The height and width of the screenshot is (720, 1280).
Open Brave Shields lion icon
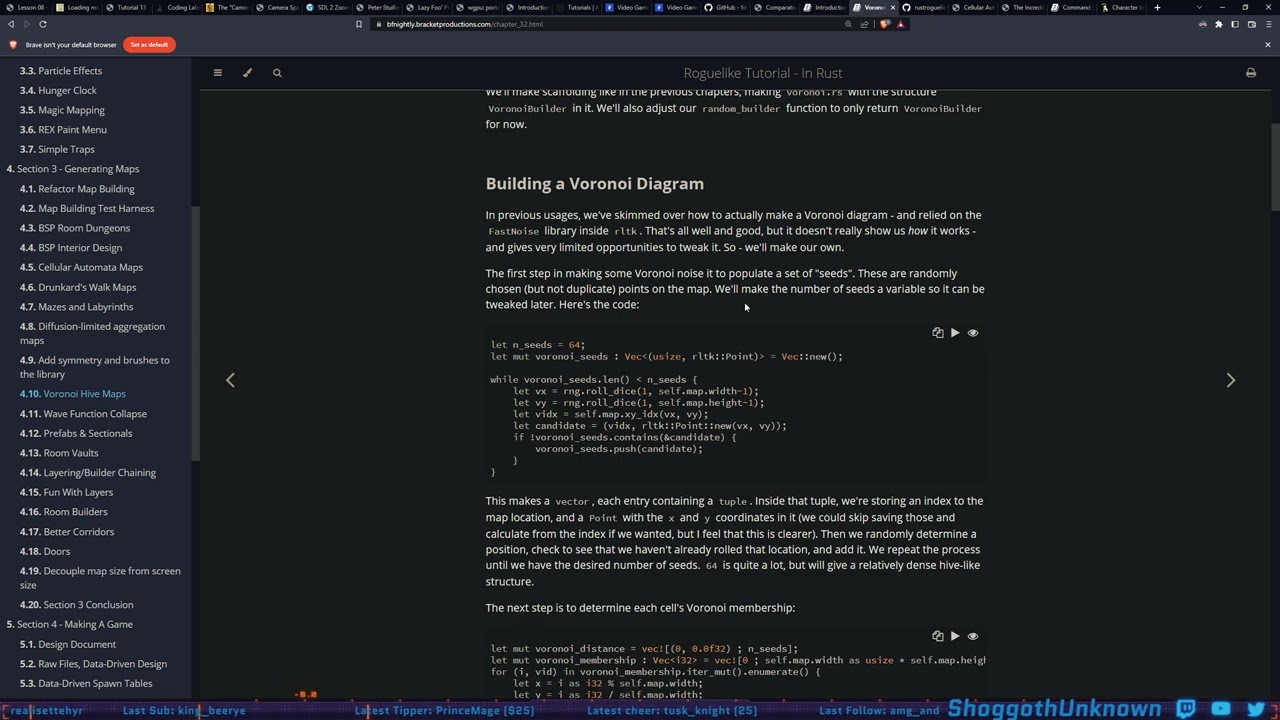(884, 24)
